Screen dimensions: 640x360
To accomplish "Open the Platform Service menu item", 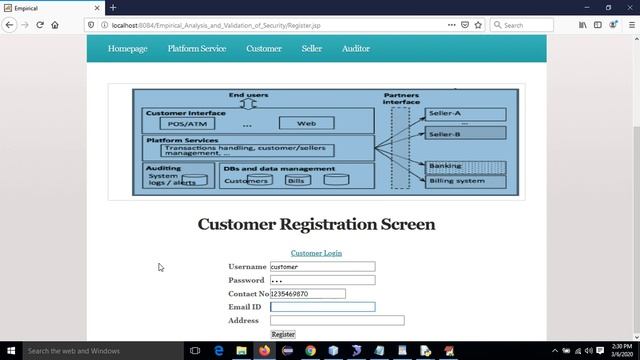I will (197, 49).
